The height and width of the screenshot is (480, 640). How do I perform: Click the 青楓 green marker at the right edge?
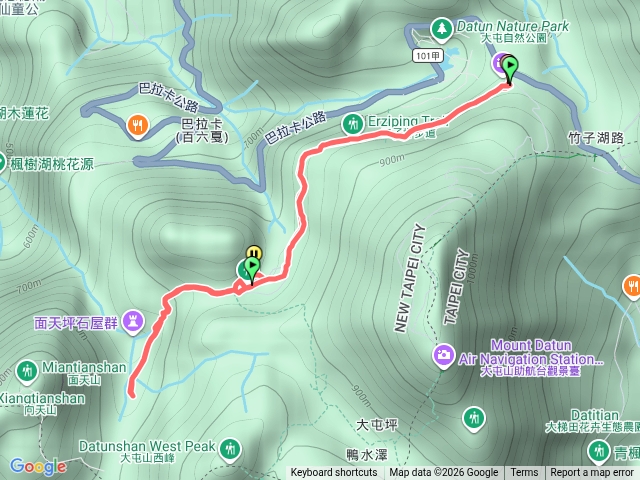599,452
